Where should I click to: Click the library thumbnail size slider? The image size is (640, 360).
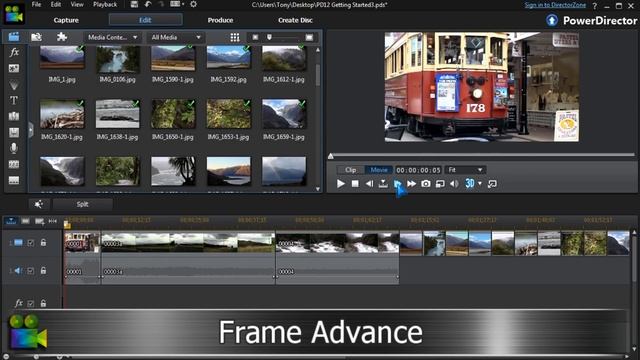point(269,38)
